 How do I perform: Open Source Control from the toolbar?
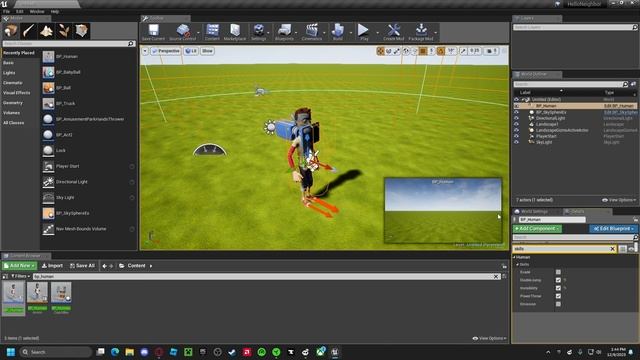182,32
